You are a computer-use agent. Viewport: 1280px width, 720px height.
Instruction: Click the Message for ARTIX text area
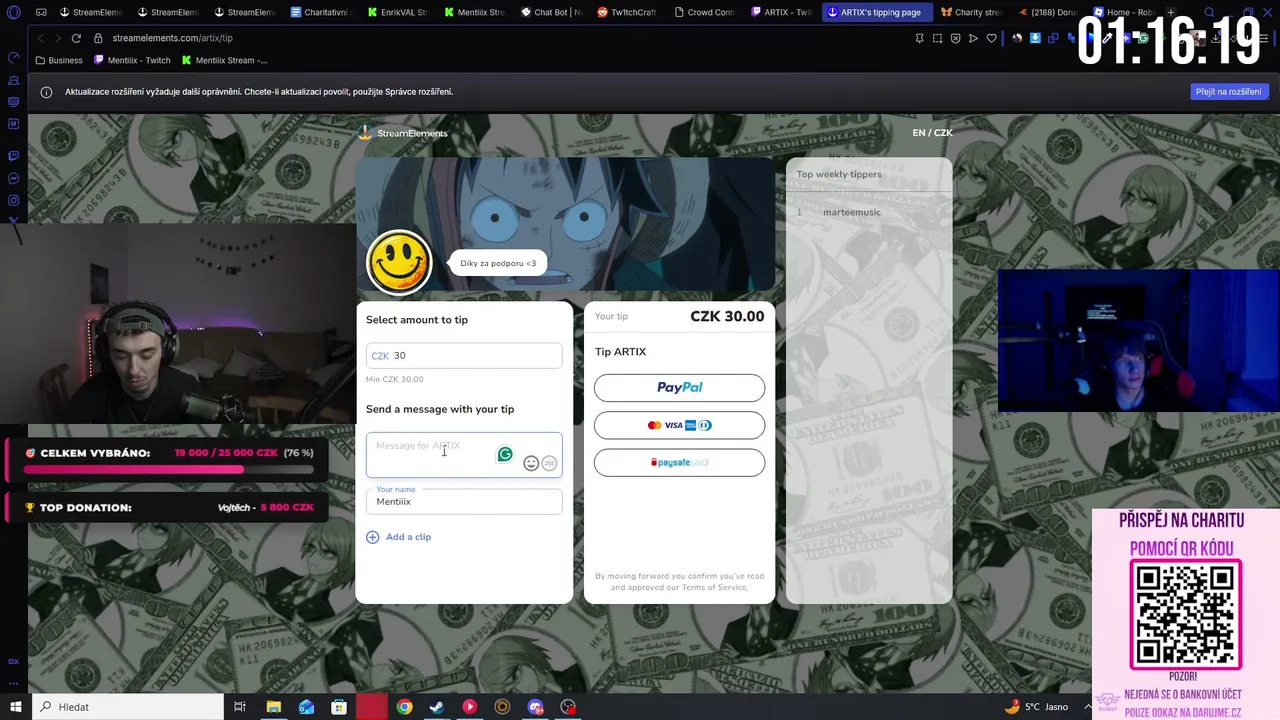pyautogui.click(x=464, y=455)
